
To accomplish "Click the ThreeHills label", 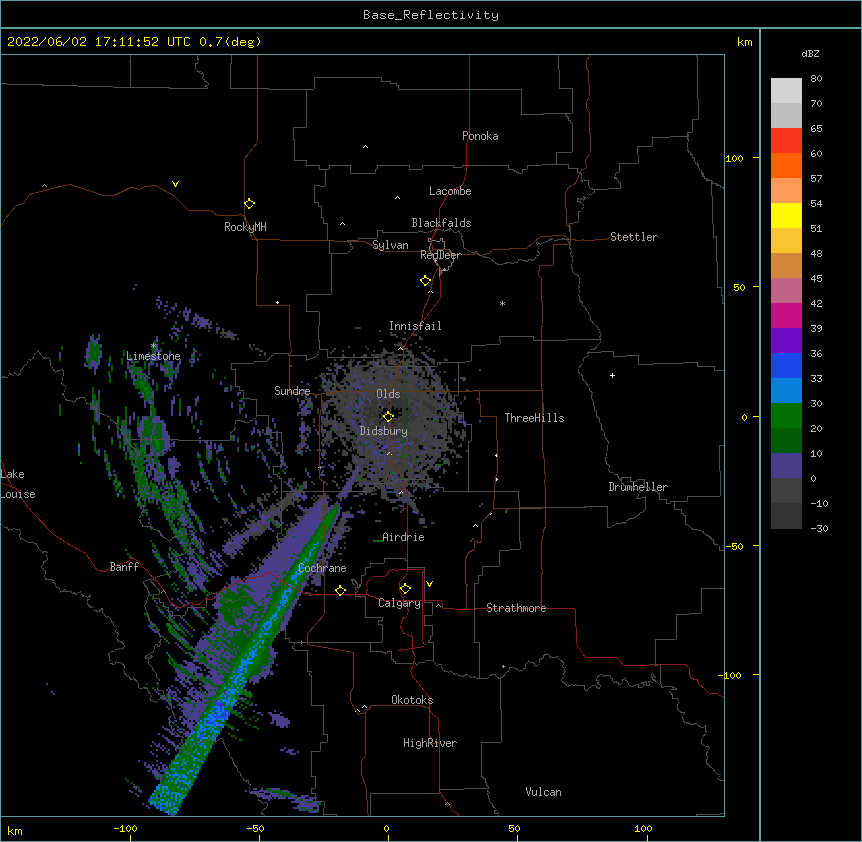I will coord(534,418).
